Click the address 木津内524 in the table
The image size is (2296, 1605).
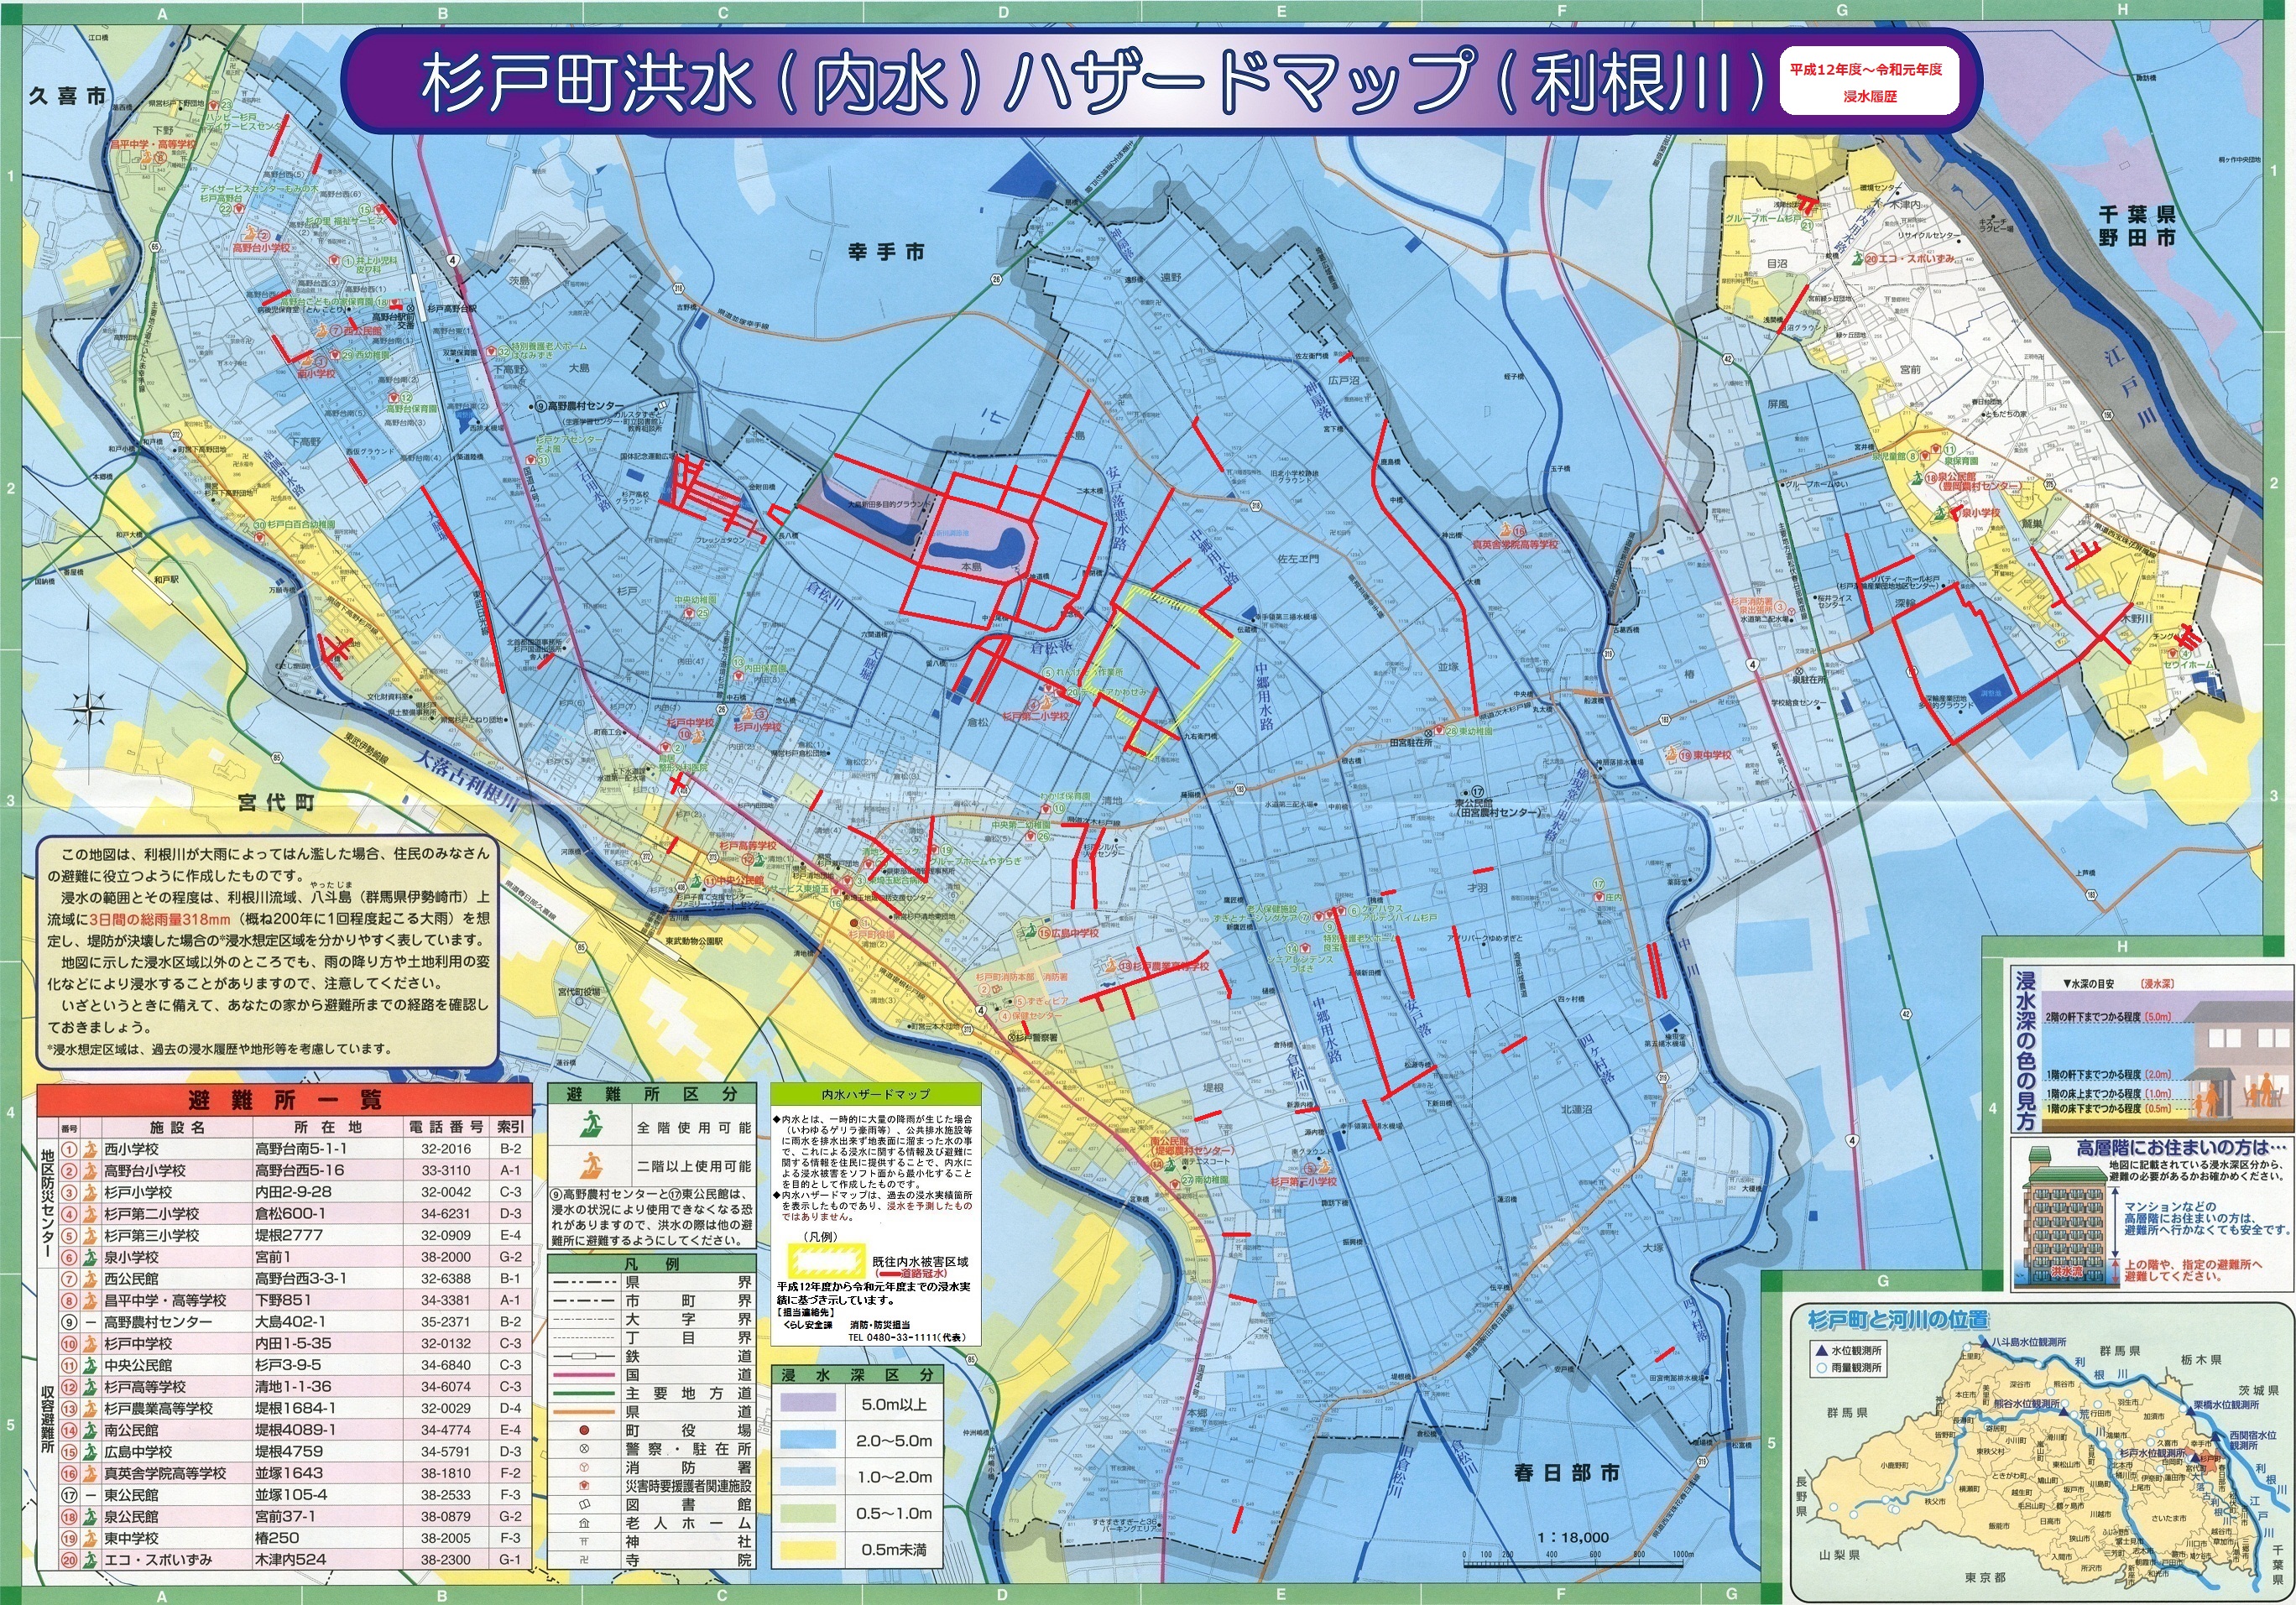click(290, 1560)
